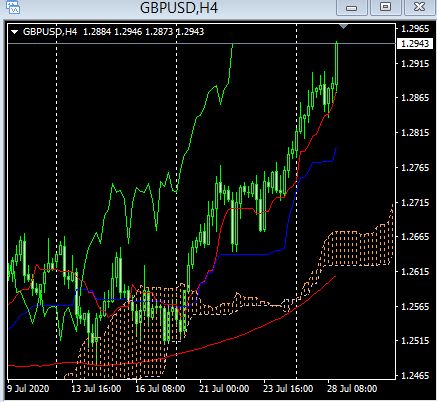Click the 28 Jul 08:00 time axis label

[352, 389]
